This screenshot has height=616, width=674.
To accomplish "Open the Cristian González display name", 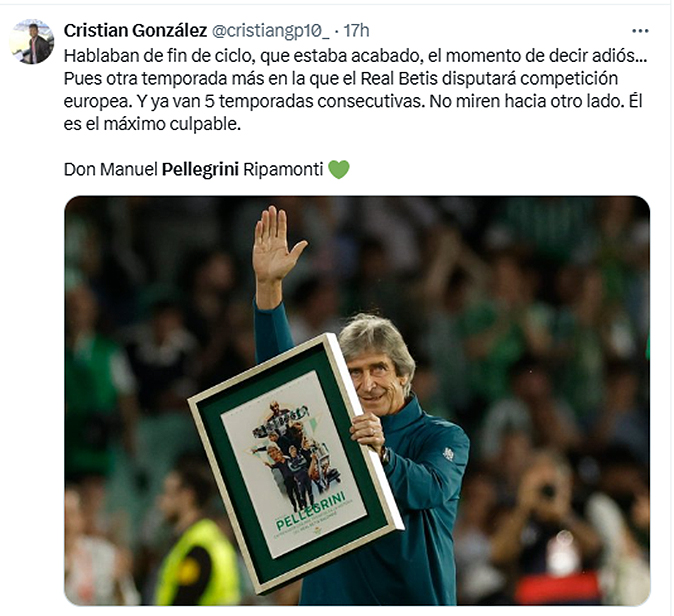I will pyautogui.click(x=135, y=31).
